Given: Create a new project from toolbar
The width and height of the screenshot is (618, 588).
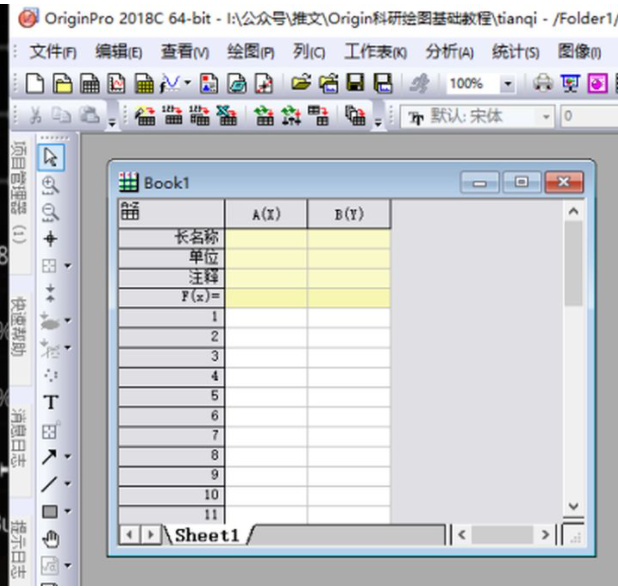Looking at the screenshot, I should [35, 84].
